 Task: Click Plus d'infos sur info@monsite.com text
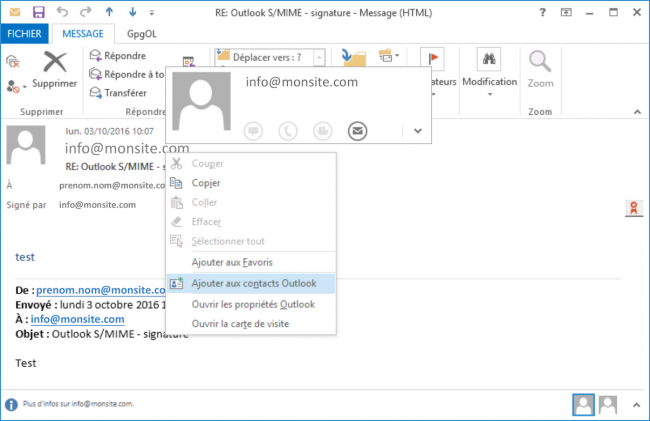[x=78, y=404]
